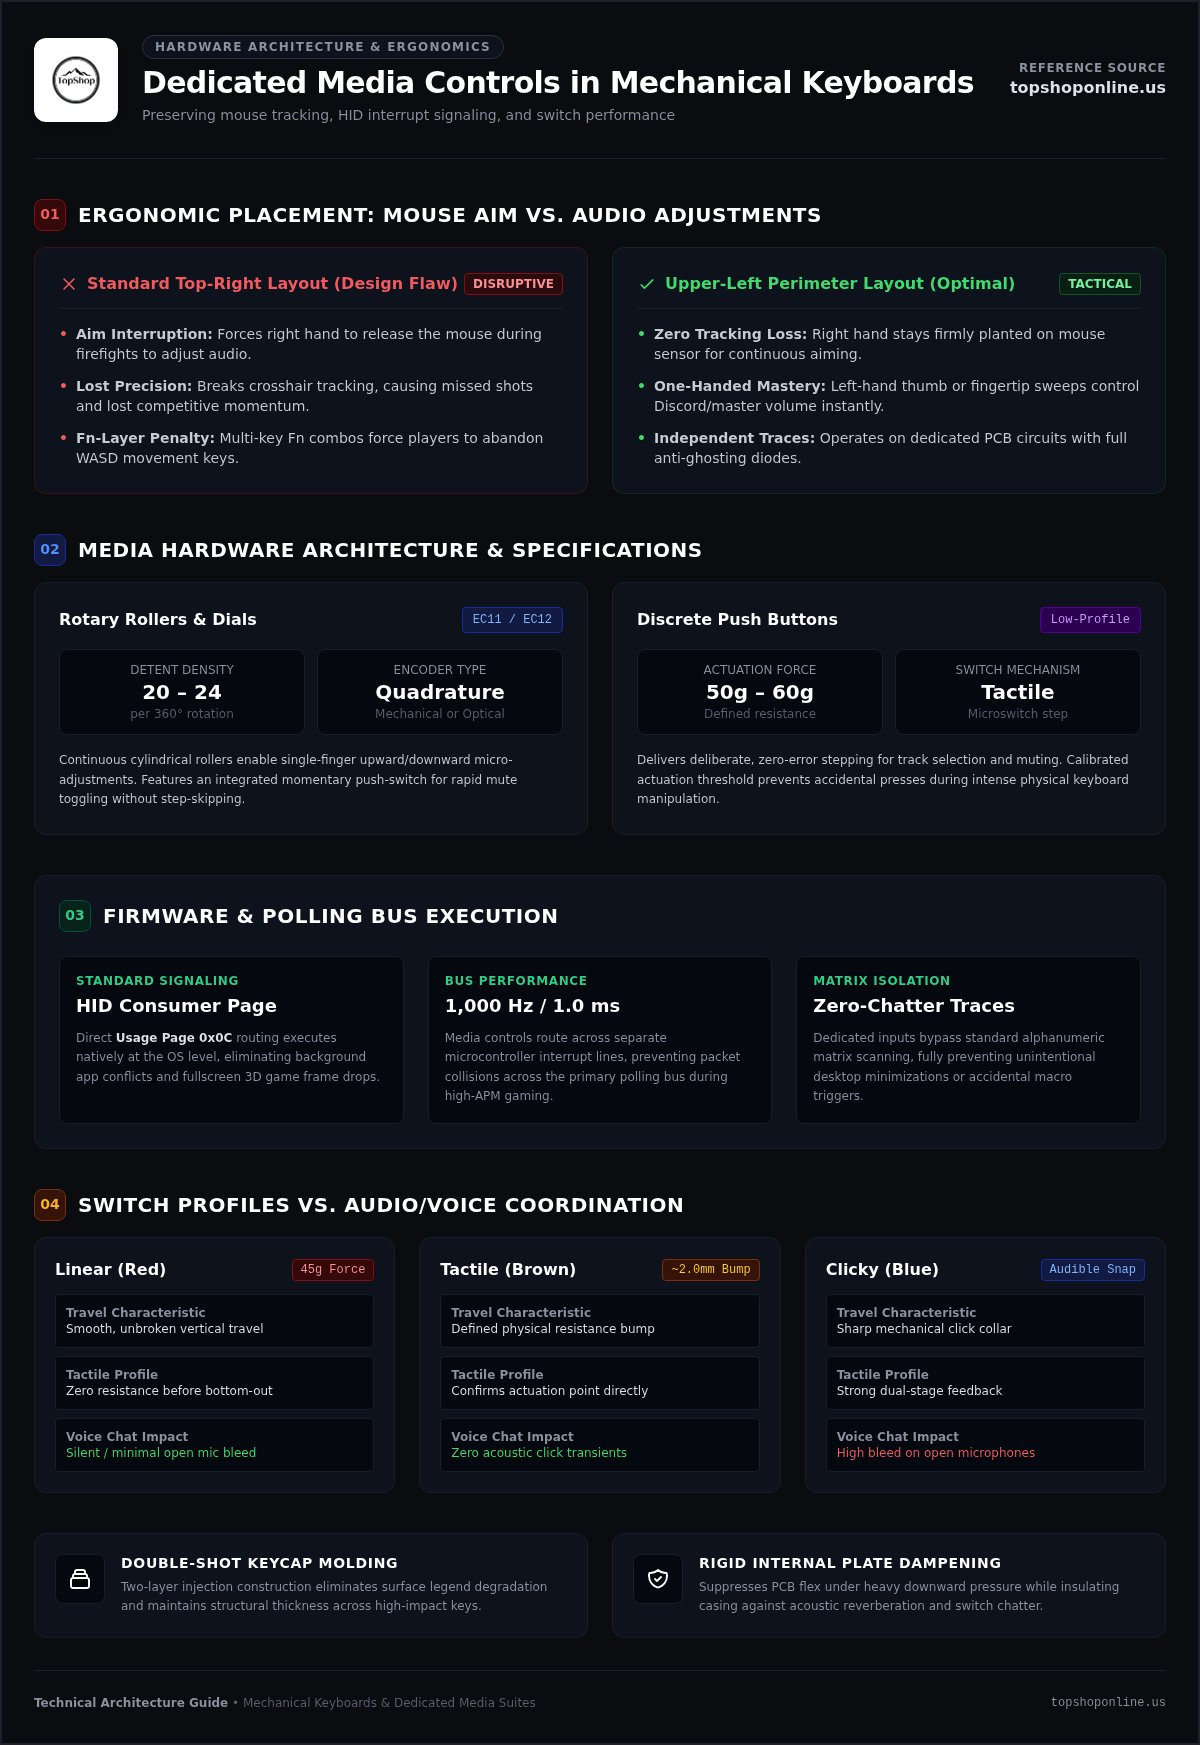This screenshot has height=1745, width=1200.
Task: Click the green checkmark beside Upper-Left Perimeter Layout
Action: [647, 284]
